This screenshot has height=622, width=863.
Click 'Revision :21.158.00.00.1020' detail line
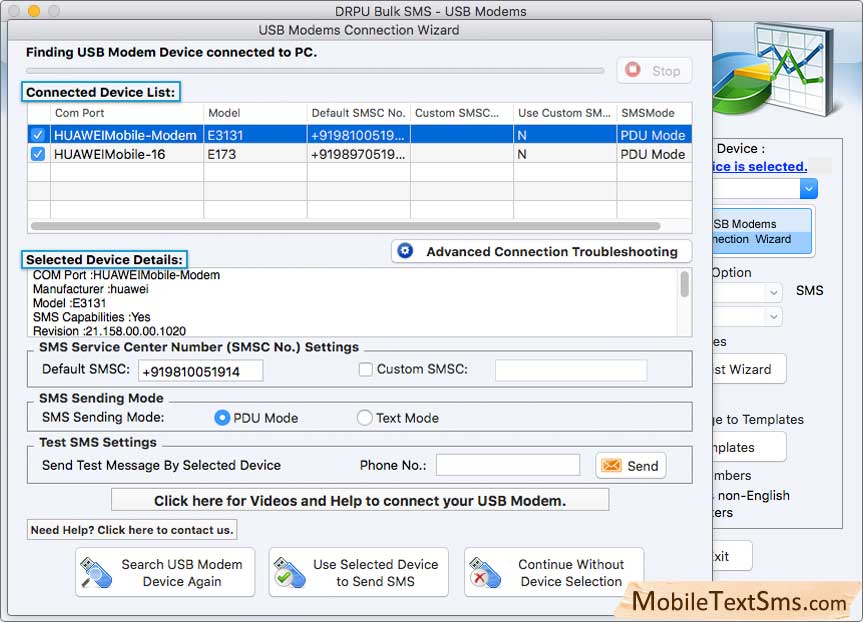[110, 331]
